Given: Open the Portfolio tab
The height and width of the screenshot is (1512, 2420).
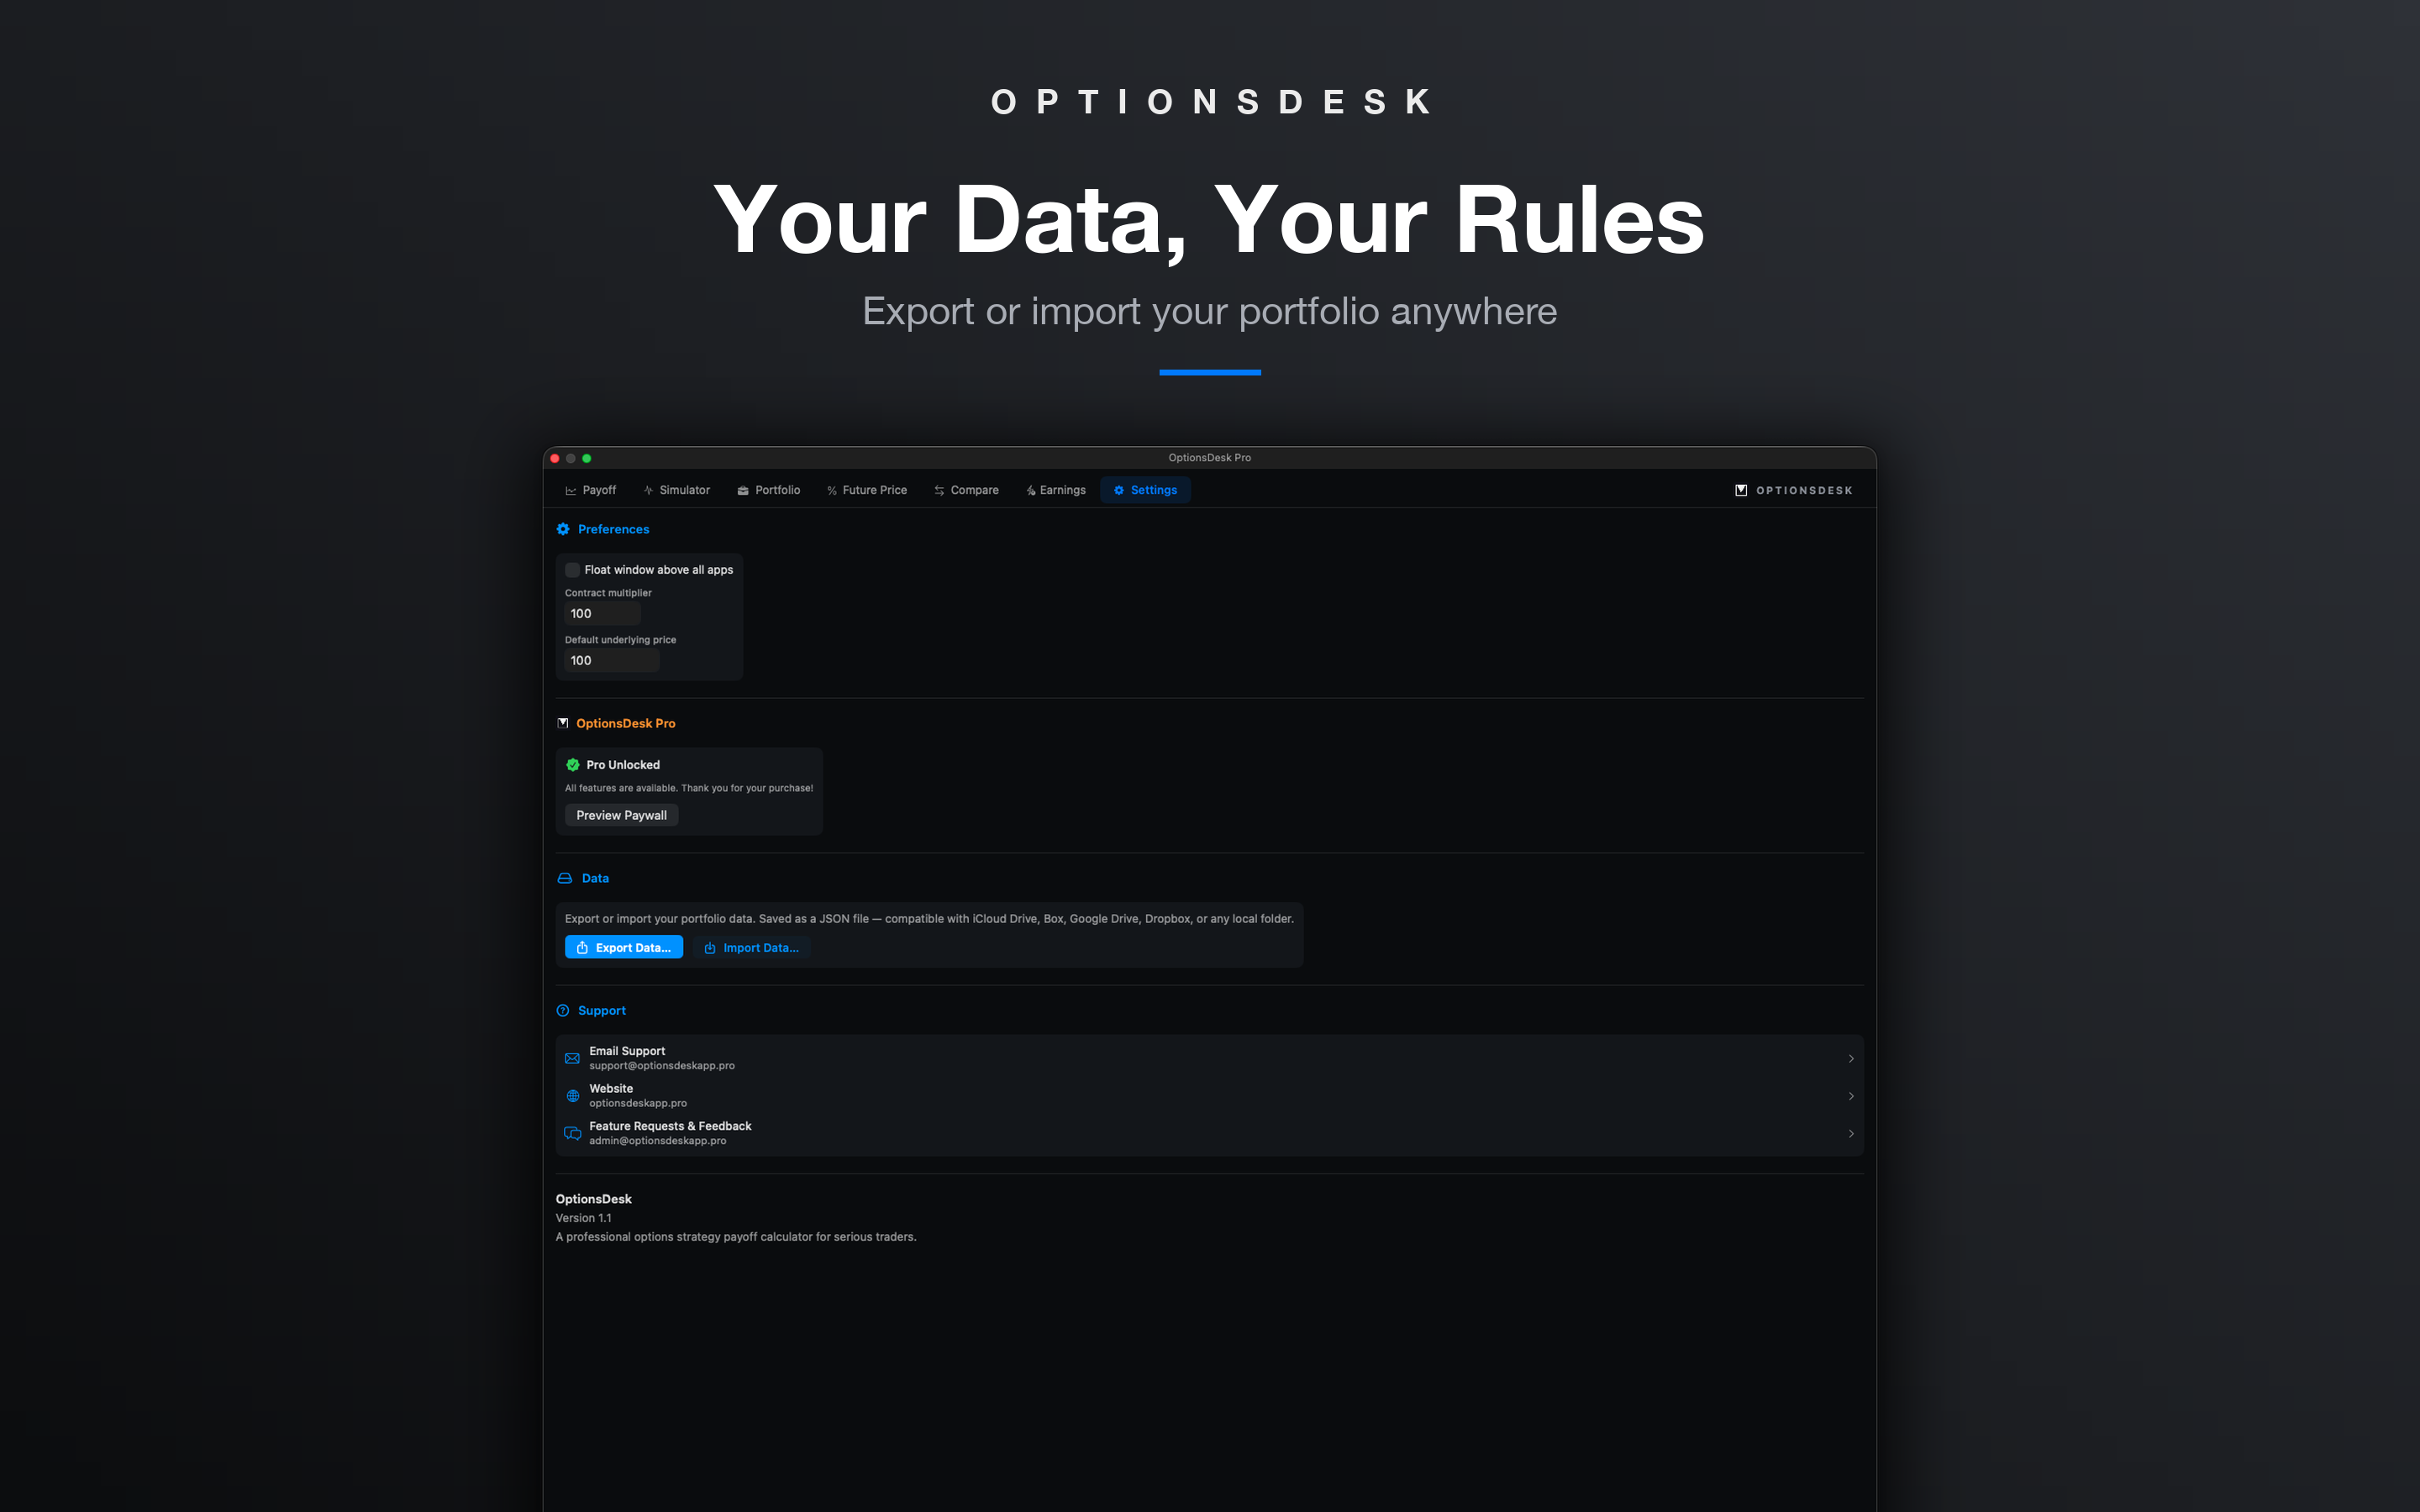Looking at the screenshot, I should pyautogui.click(x=768, y=490).
